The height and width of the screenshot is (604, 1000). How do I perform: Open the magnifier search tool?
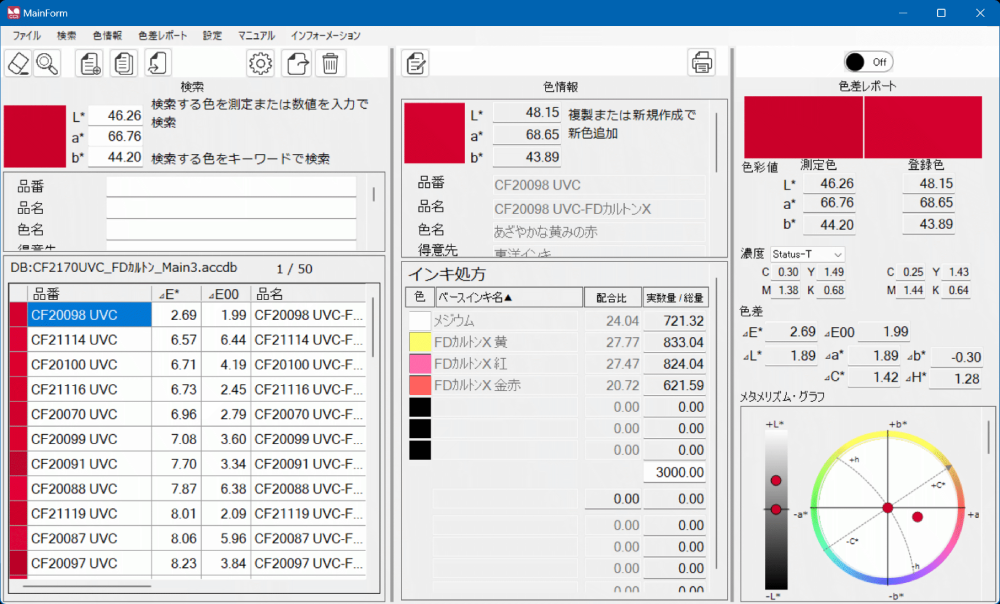pyautogui.click(x=47, y=63)
